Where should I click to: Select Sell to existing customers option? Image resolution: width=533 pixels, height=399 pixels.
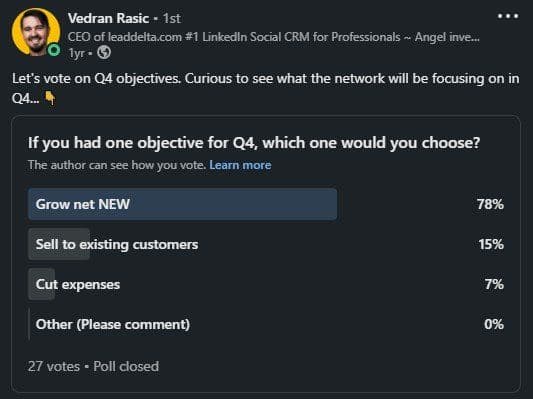pyautogui.click(x=266, y=244)
